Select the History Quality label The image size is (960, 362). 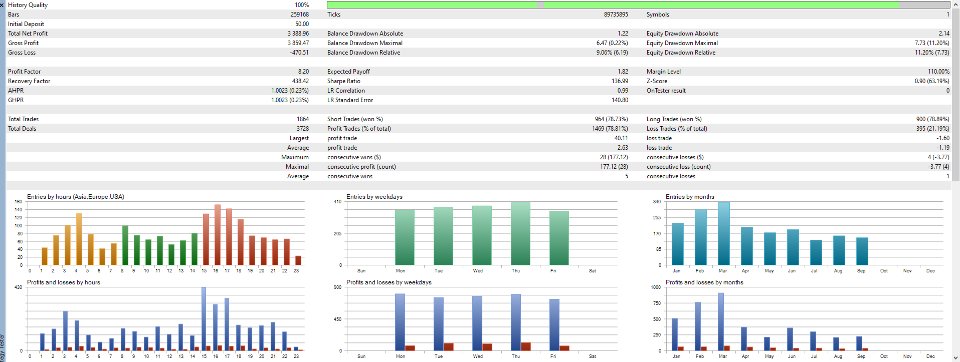click(28, 4)
